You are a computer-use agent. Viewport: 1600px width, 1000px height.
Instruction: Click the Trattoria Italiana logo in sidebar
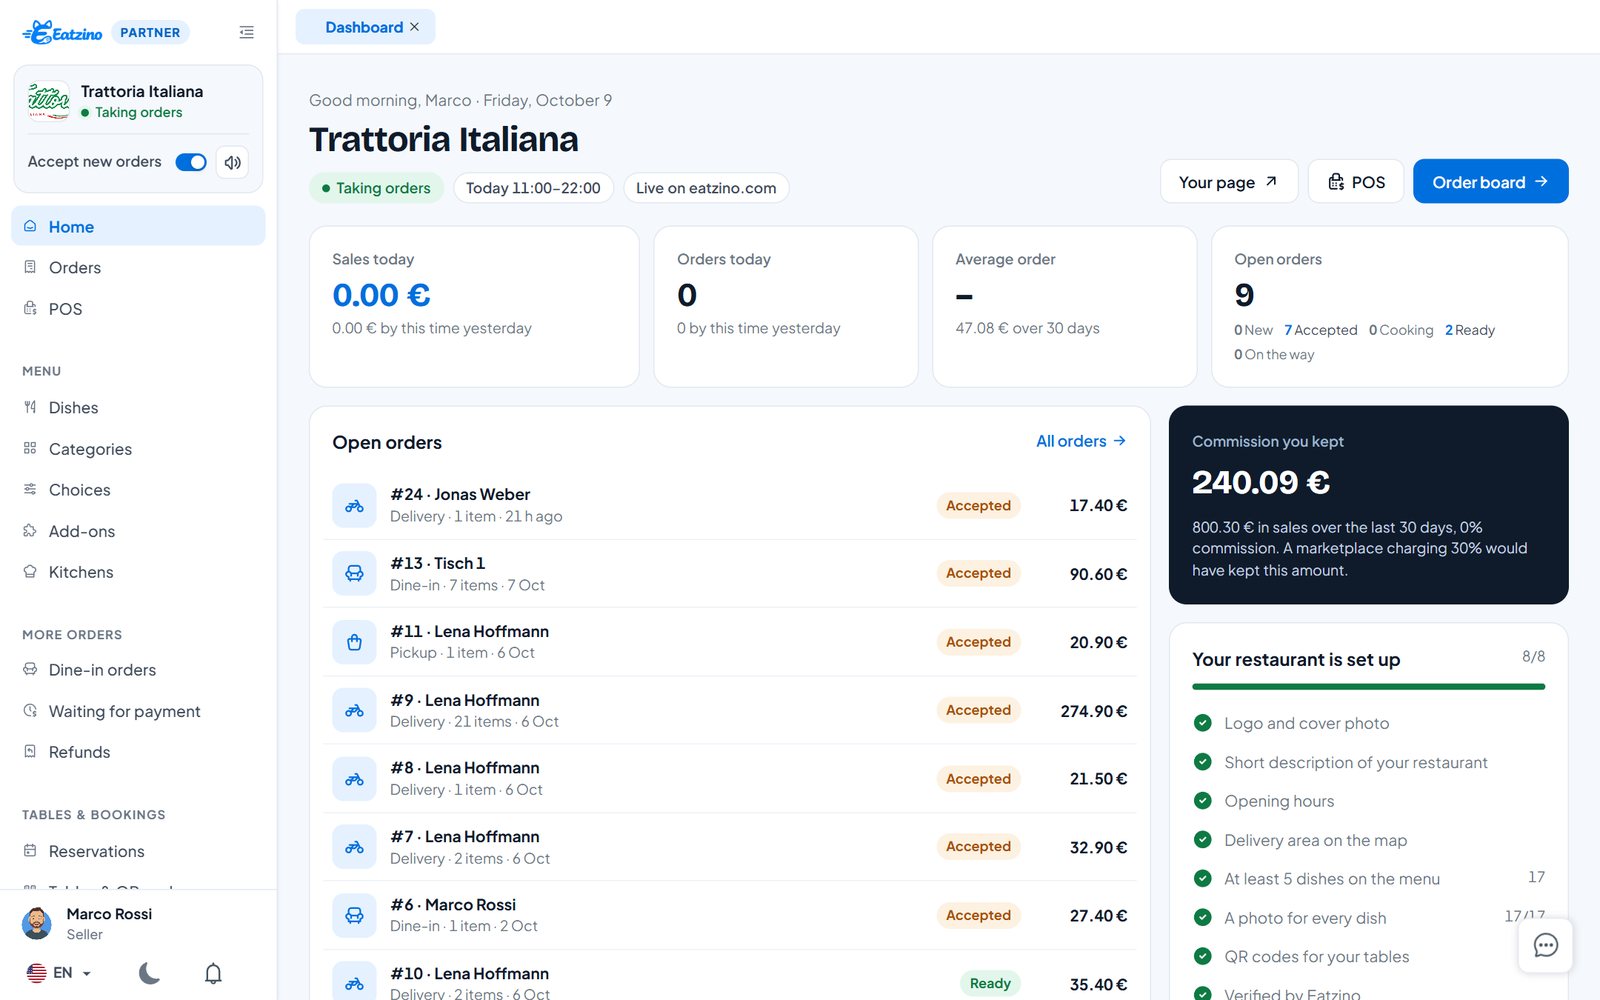coord(49,101)
